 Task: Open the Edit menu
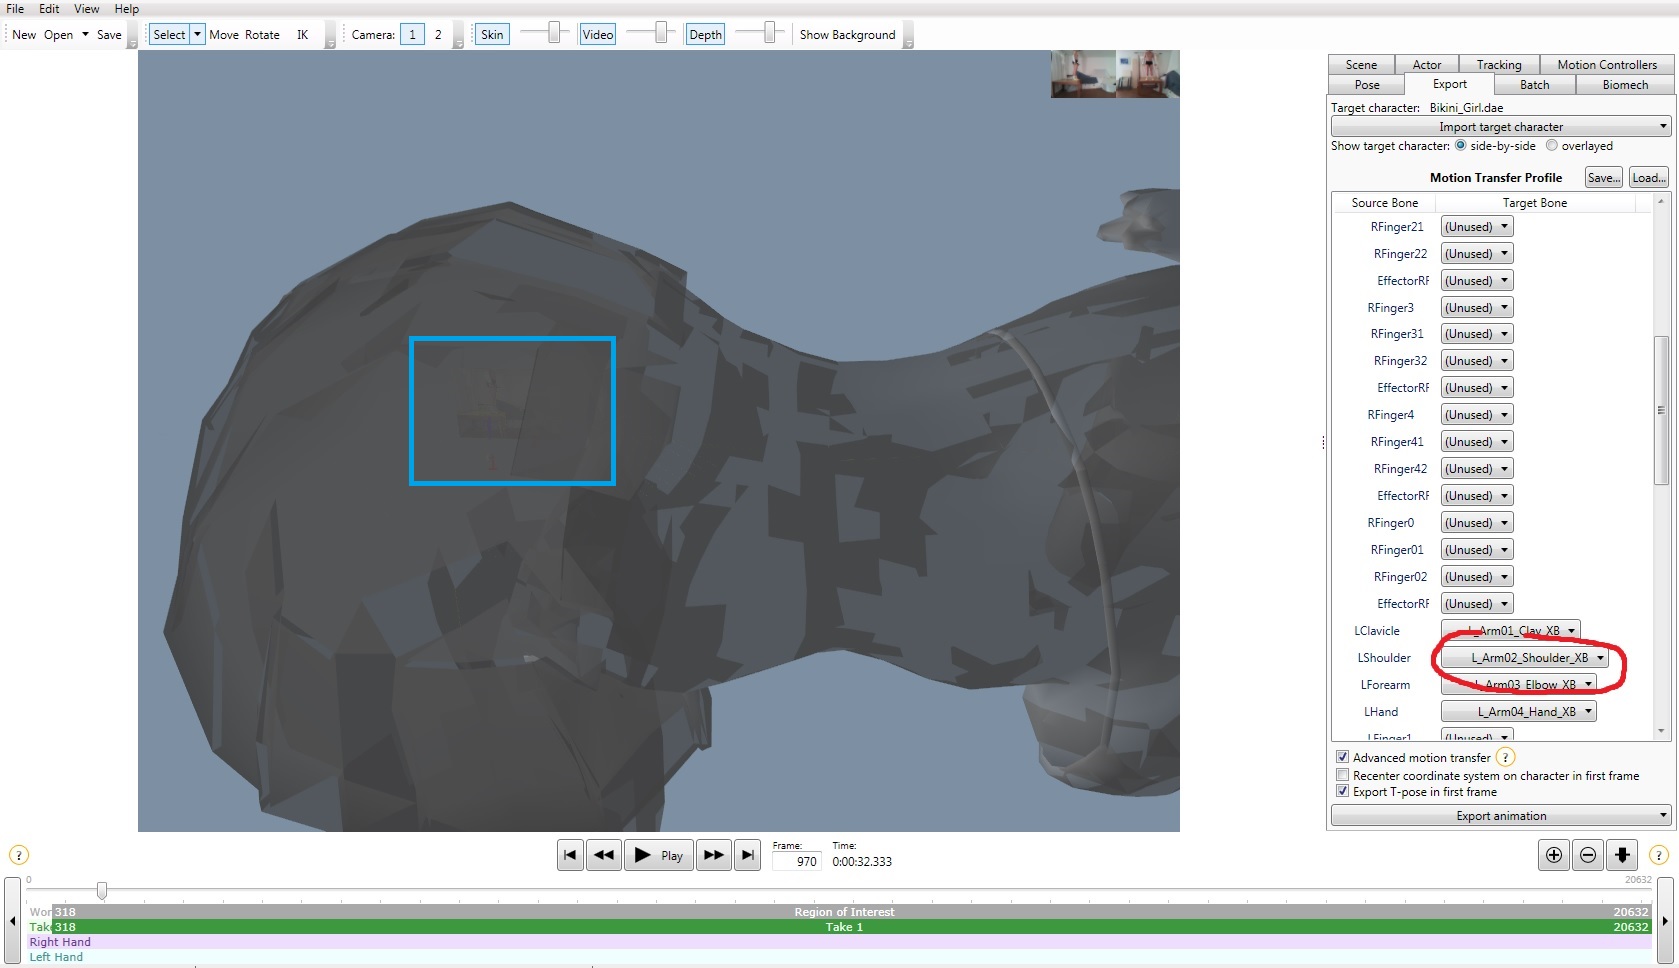pos(49,8)
